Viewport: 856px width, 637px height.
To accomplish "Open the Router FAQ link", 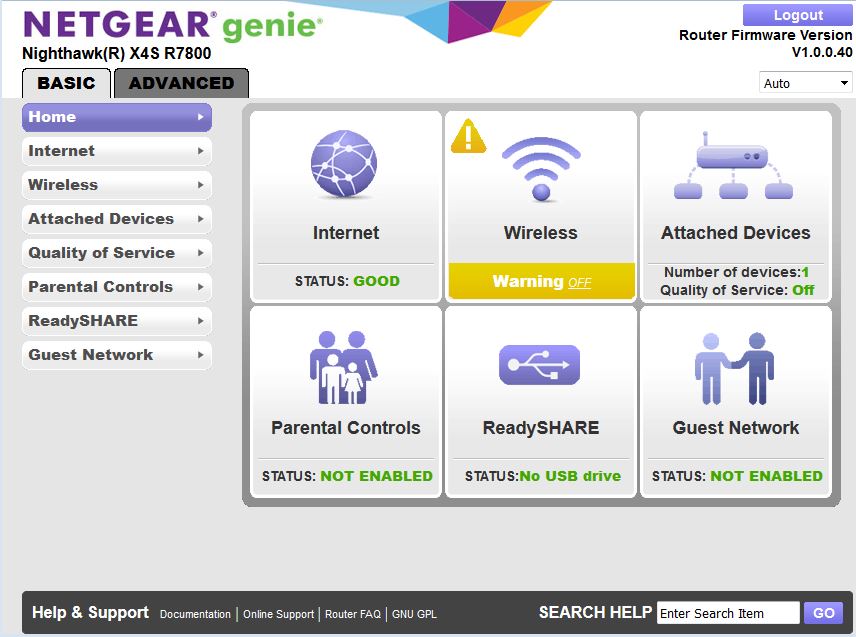I will point(353,614).
